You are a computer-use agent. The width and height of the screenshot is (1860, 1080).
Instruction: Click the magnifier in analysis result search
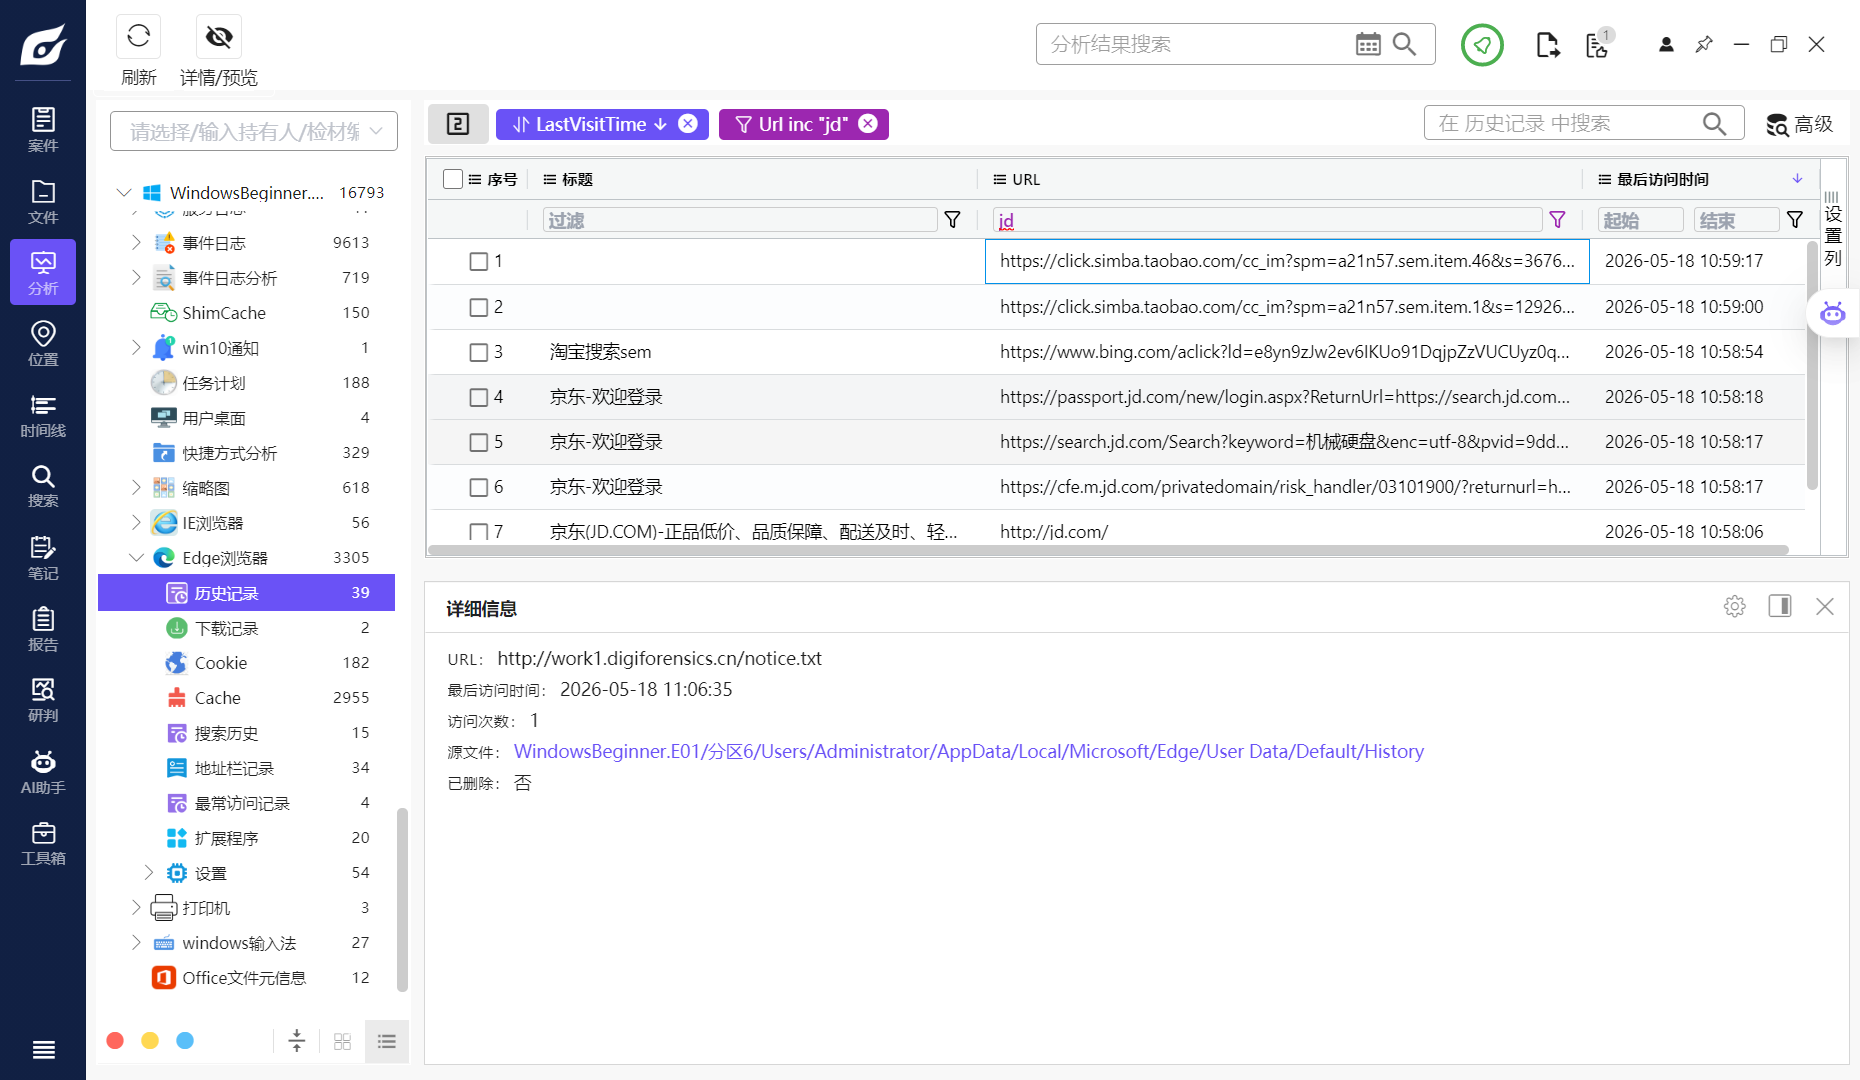click(x=1404, y=44)
